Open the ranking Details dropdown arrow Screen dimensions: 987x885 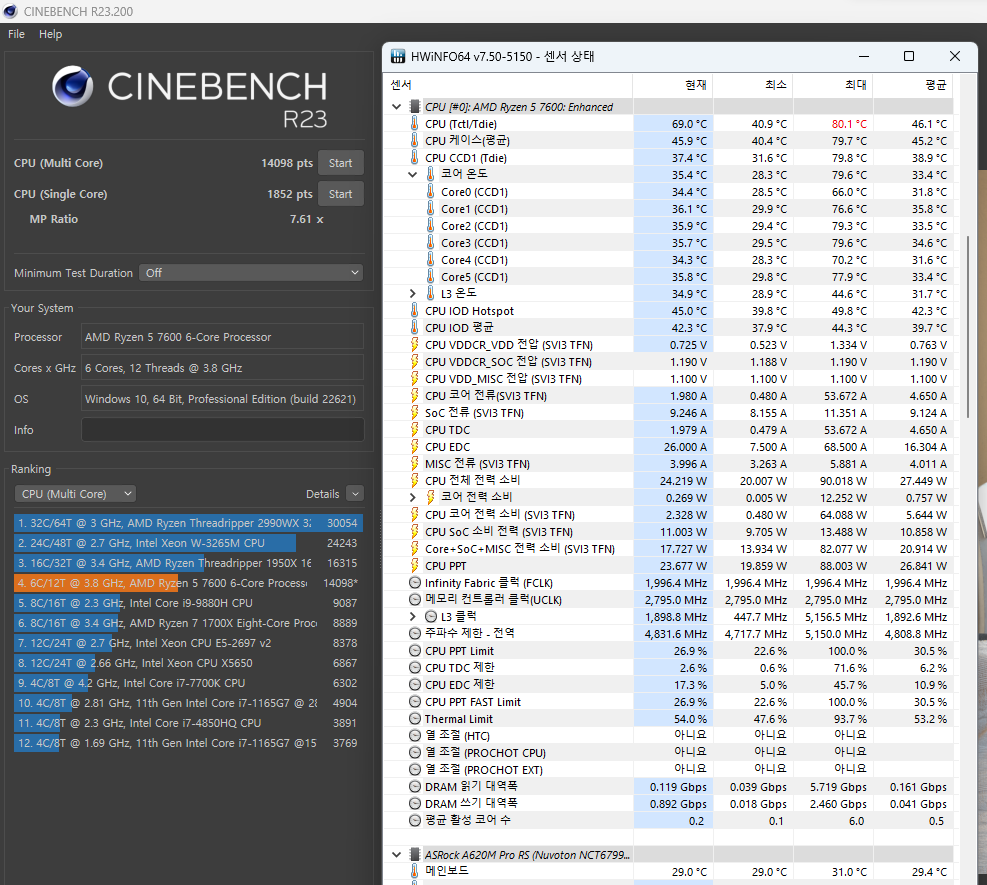[x=355, y=494]
